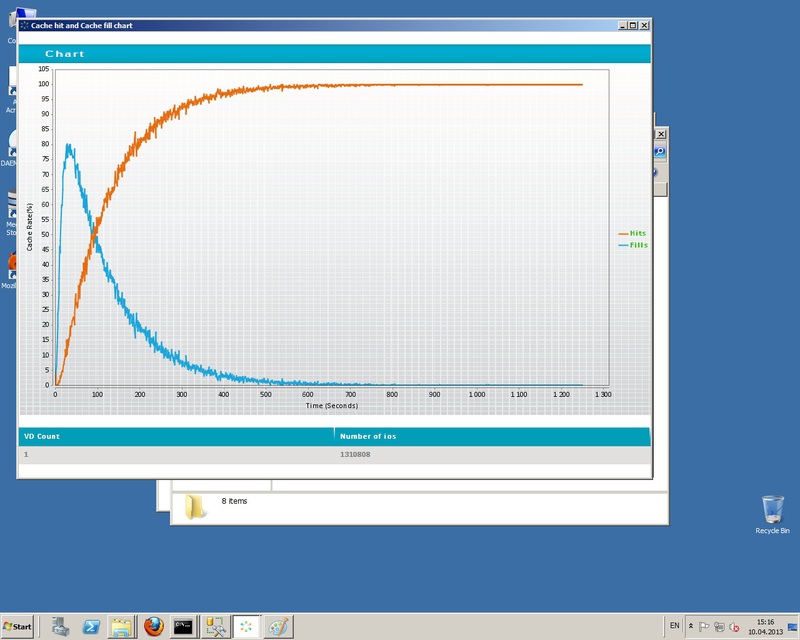Open the cylinder-and-tools taskbar application

coord(215,626)
